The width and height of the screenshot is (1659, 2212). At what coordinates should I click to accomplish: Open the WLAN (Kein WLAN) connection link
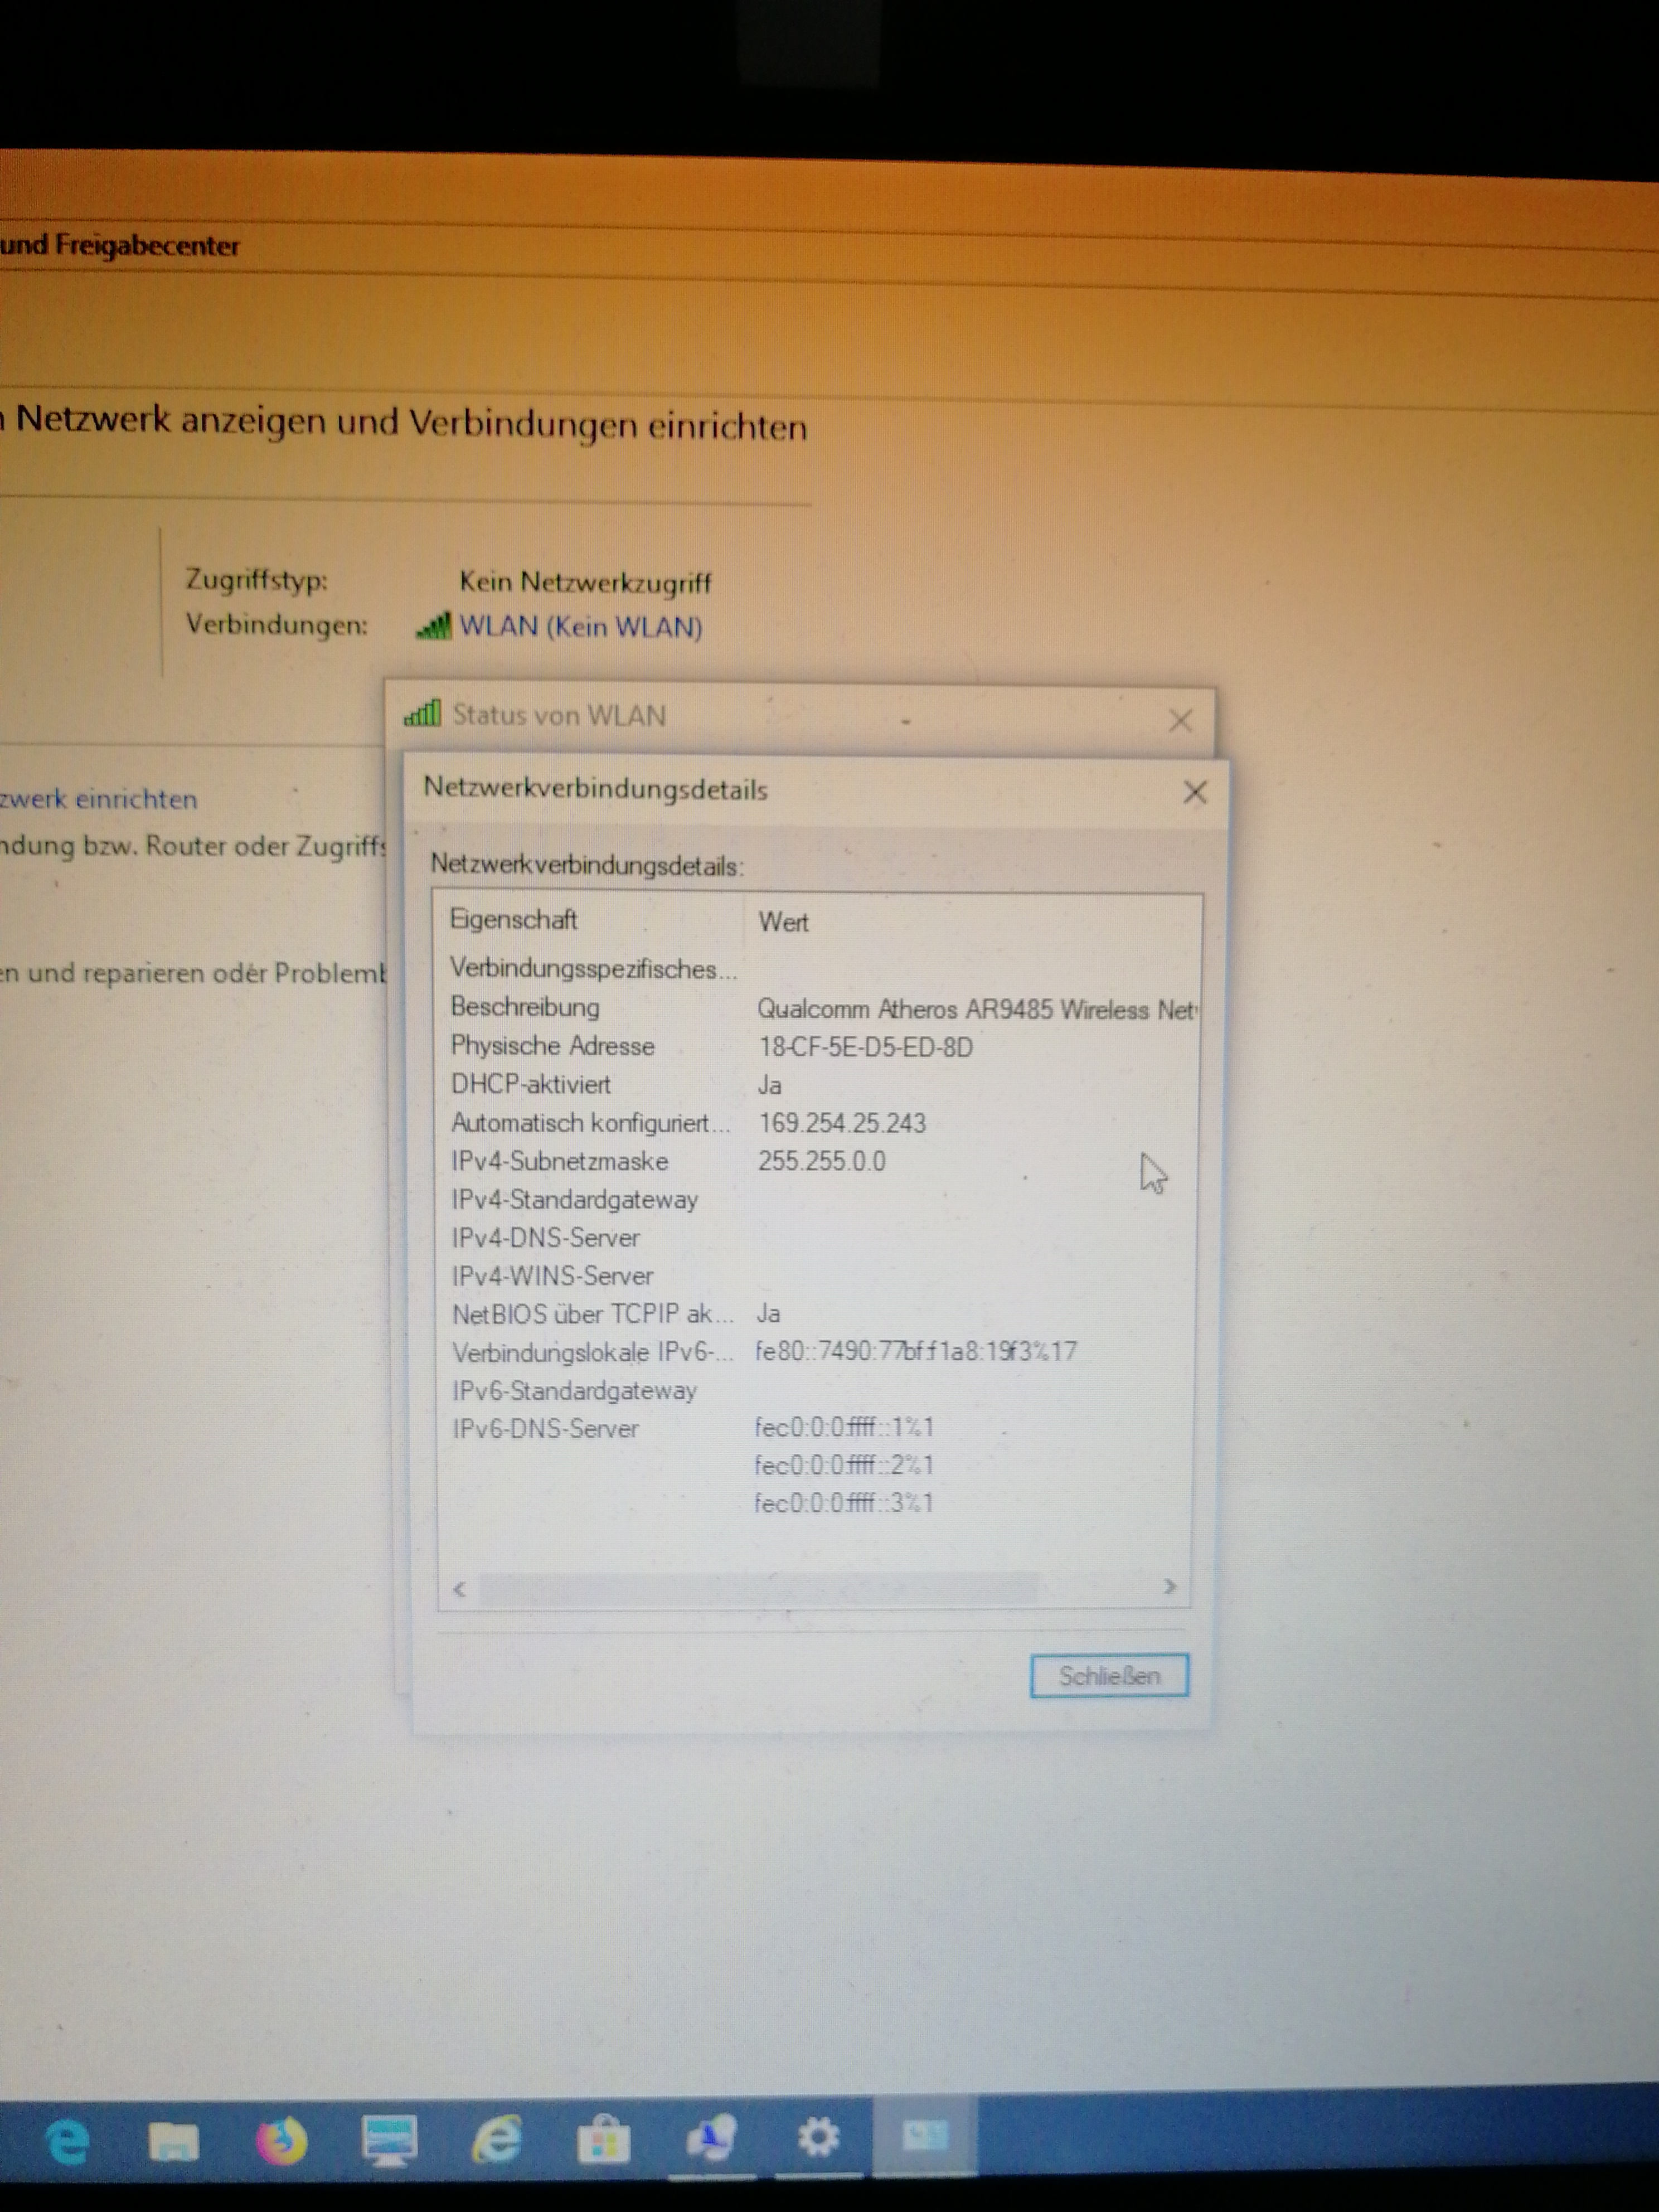(x=580, y=627)
